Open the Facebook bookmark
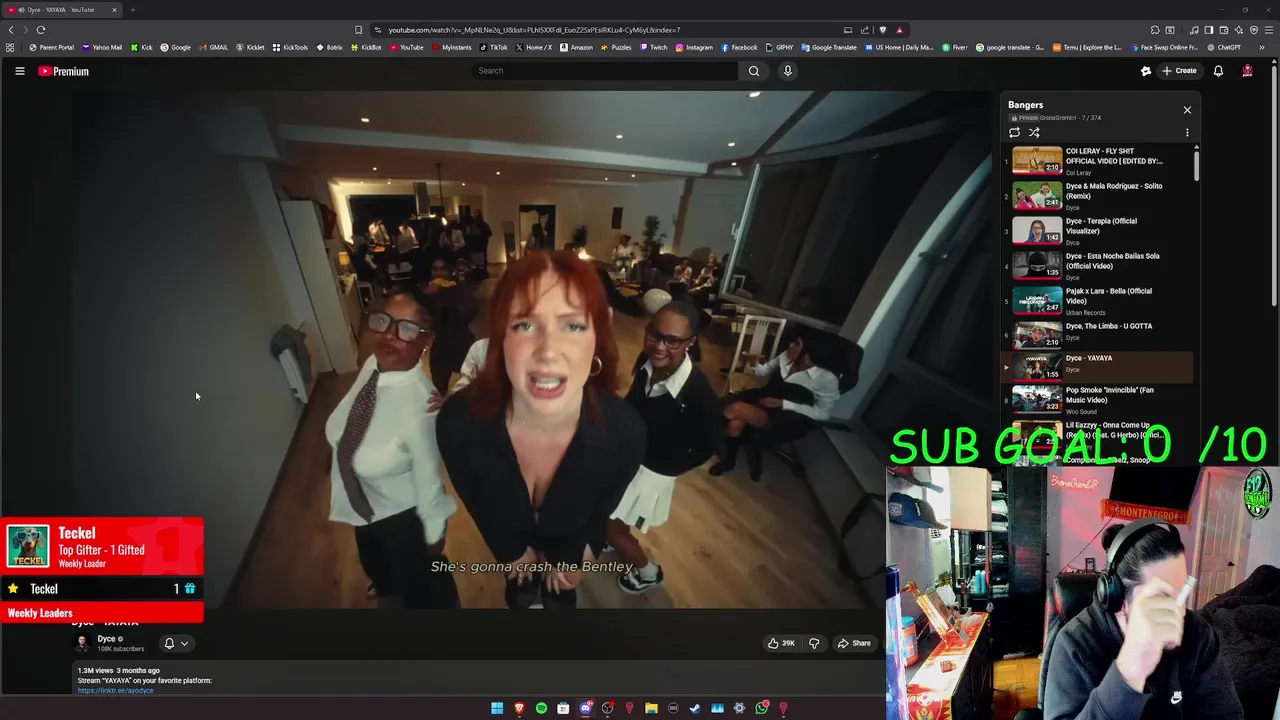Viewport: 1280px width, 720px height. pyautogui.click(x=739, y=47)
